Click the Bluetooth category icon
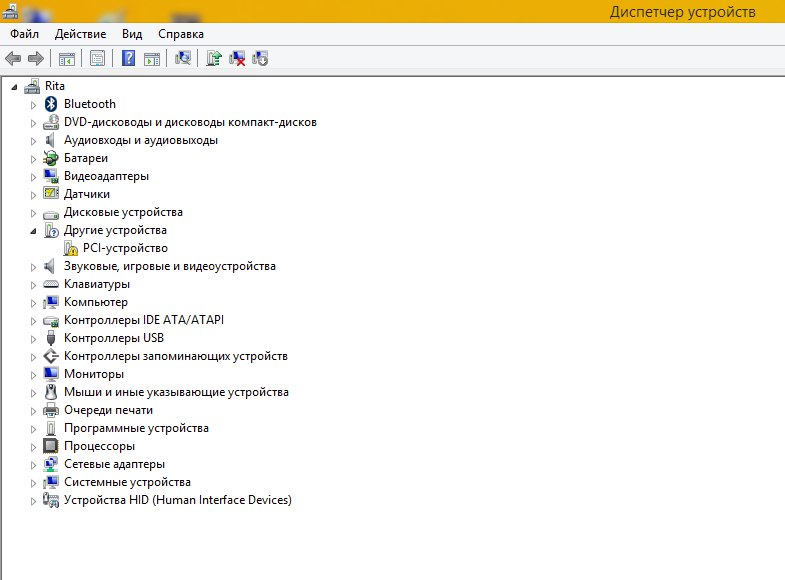Viewport: 785px width, 580px height. pyautogui.click(x=51, y=104)
